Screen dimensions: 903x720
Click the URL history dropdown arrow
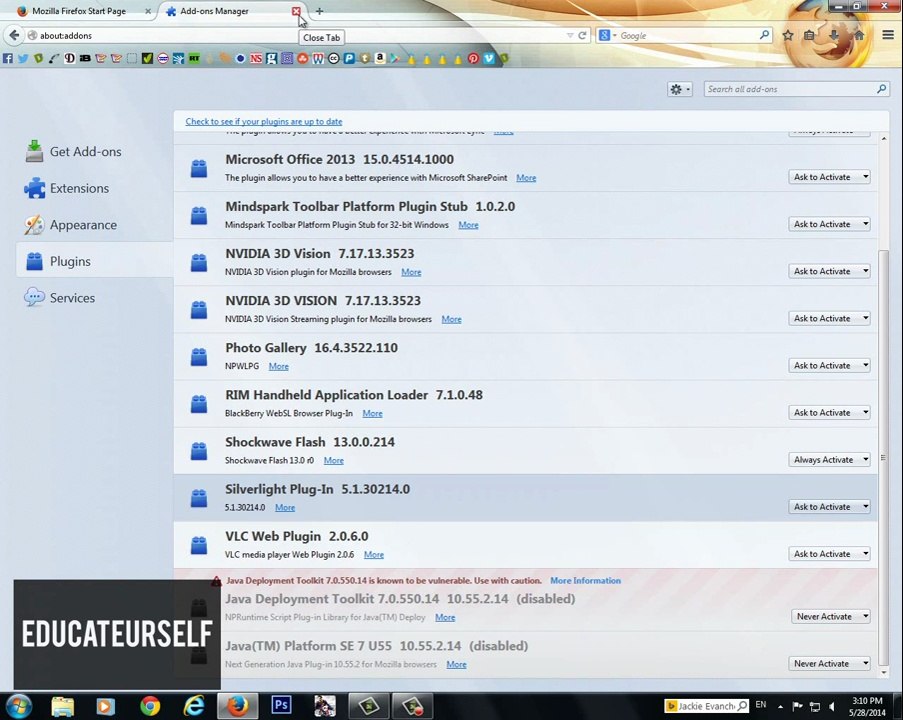[x=570, y=35]
